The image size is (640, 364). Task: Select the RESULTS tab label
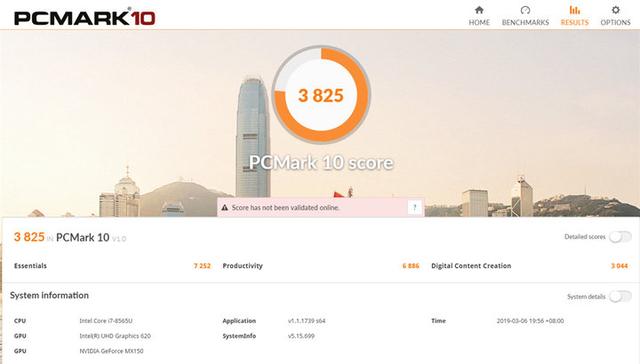click(x=575, y=22)
